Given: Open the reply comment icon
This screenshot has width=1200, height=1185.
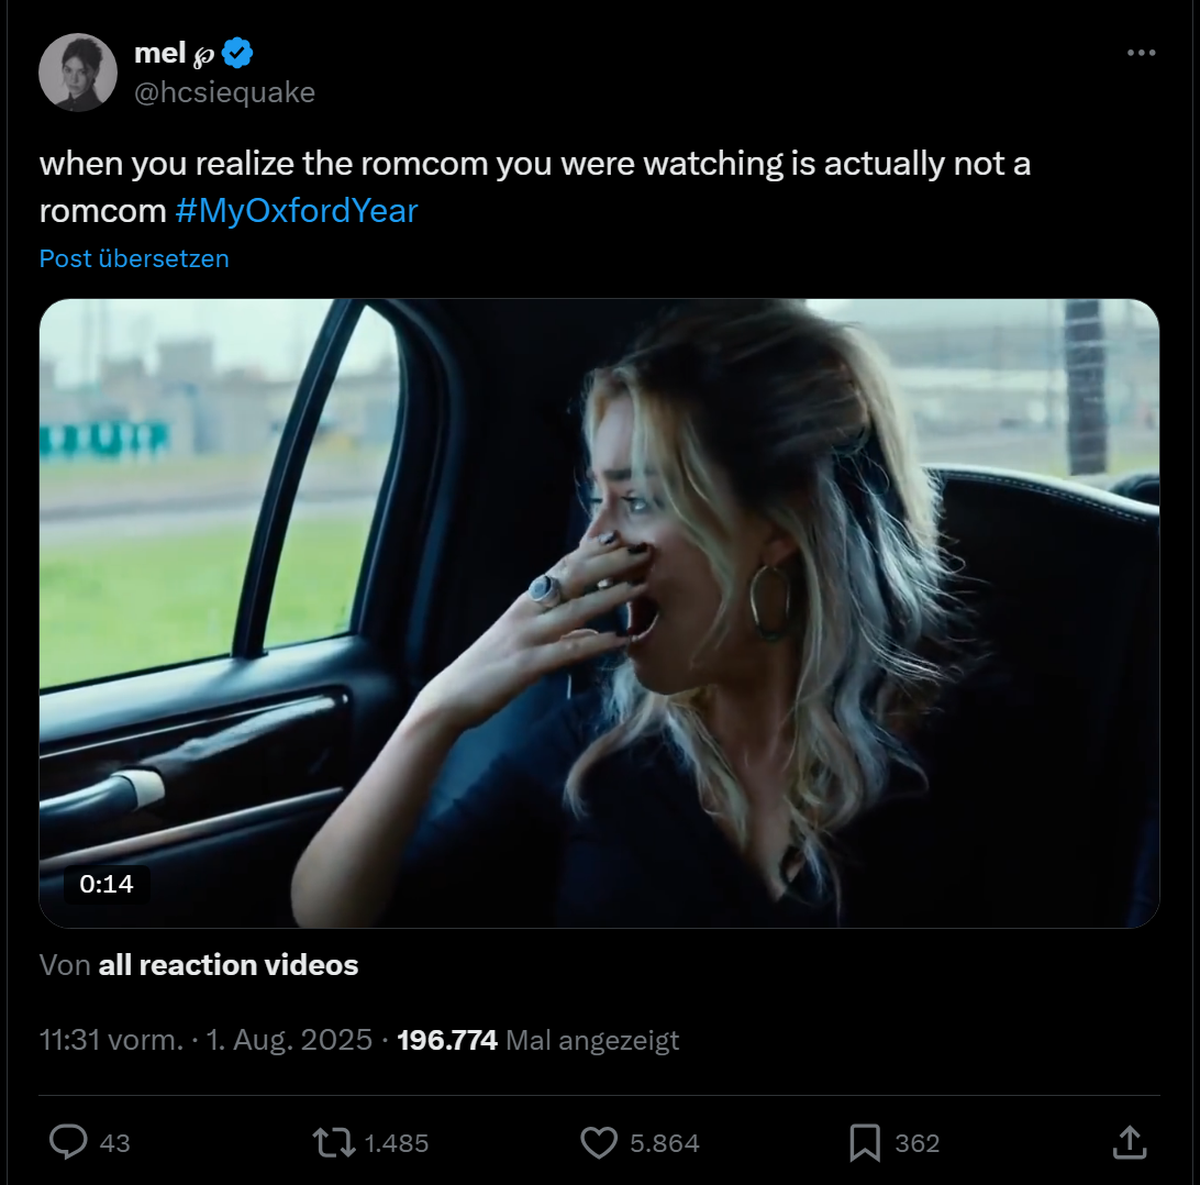Looking at the screenshot, I should click(x=68, y=1142).
